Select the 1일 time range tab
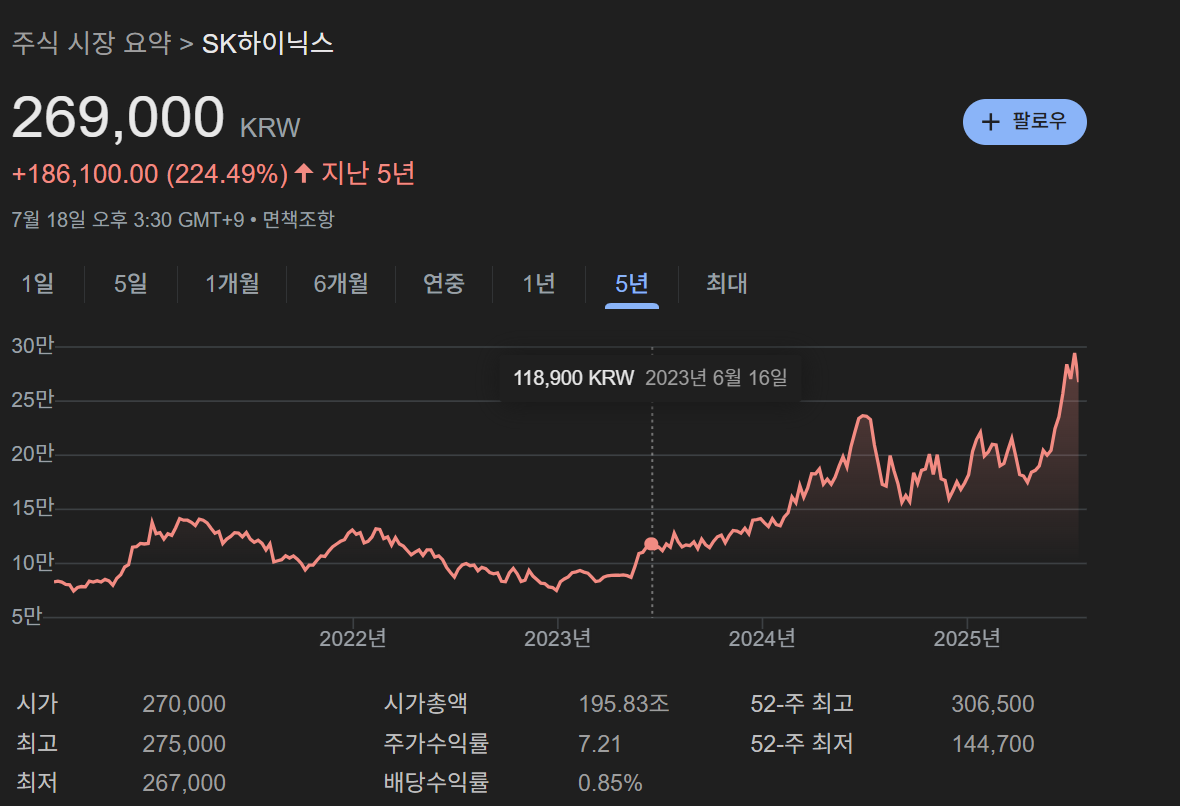 [x=38, y=284]
